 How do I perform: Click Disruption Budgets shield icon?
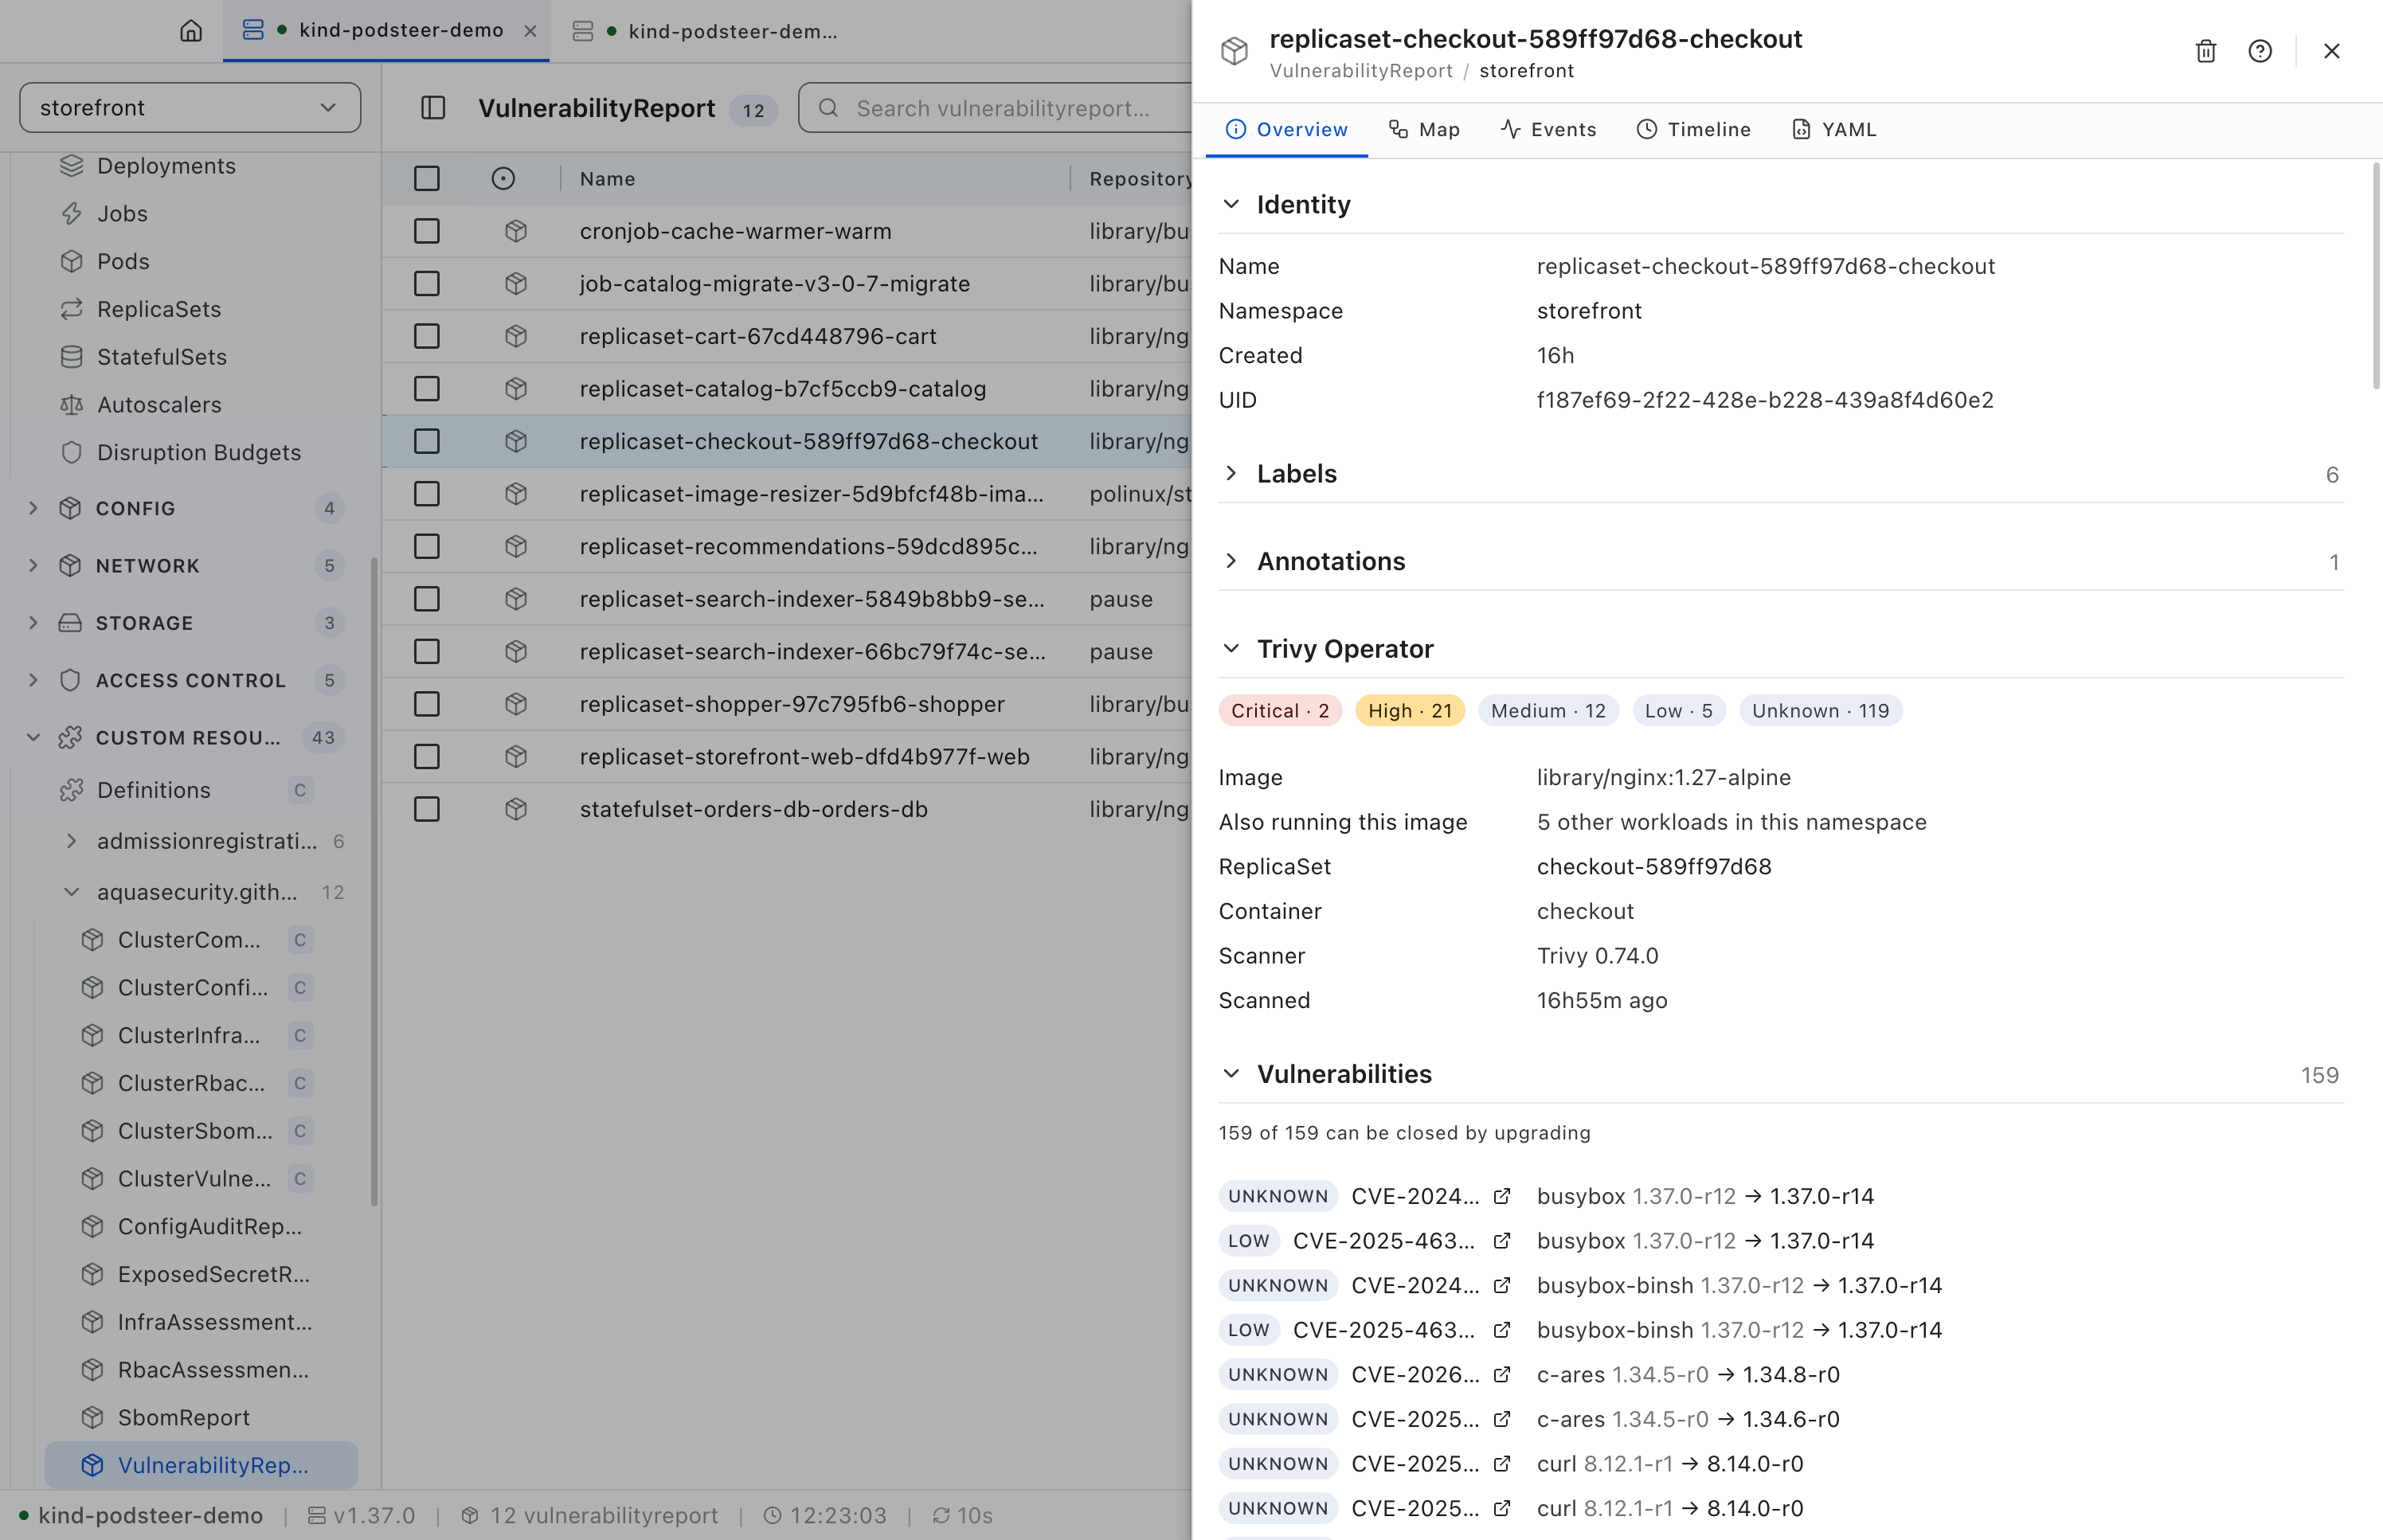coord(71,453)
